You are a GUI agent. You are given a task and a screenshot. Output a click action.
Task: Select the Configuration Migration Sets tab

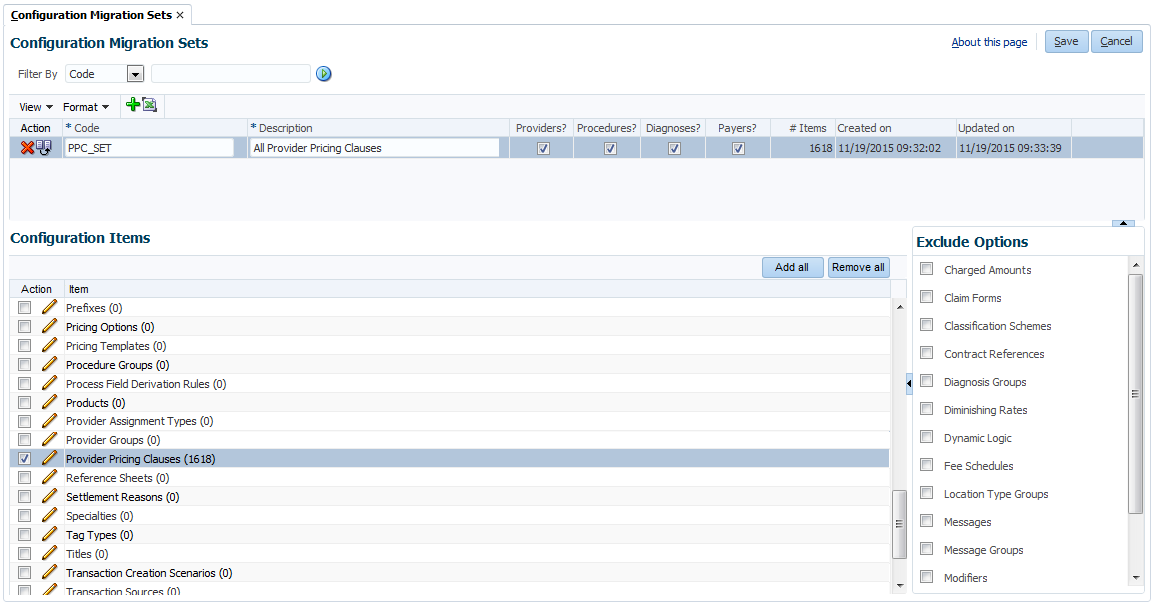tap(91, 15)
